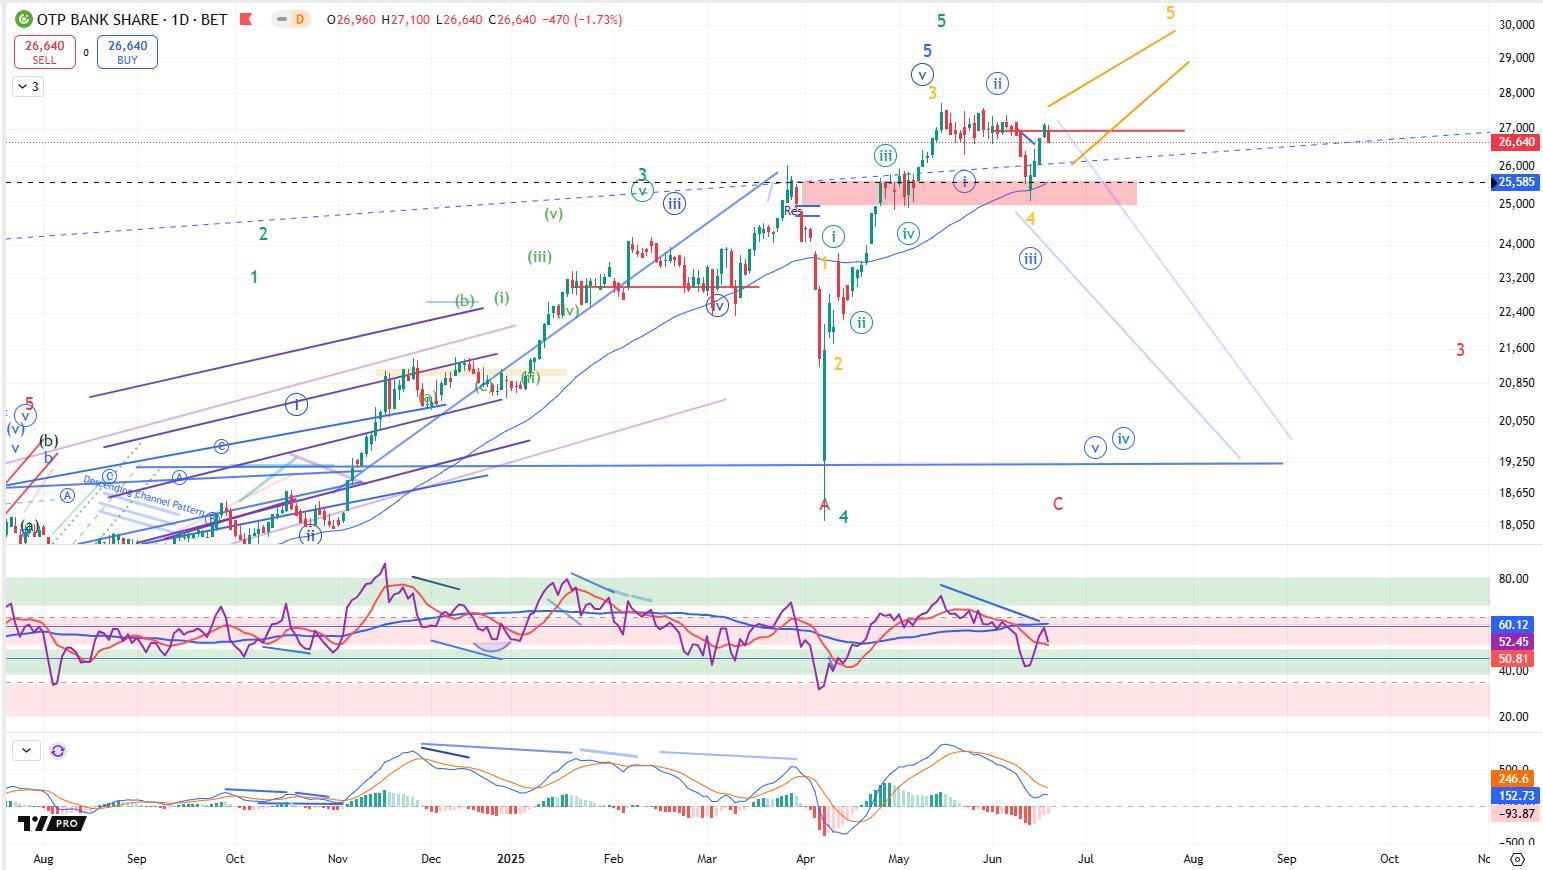The height and width of the screenshot is (870, 1543).
Task: Select the pink support zone rectangle
Action: click(x=970, y=193)
